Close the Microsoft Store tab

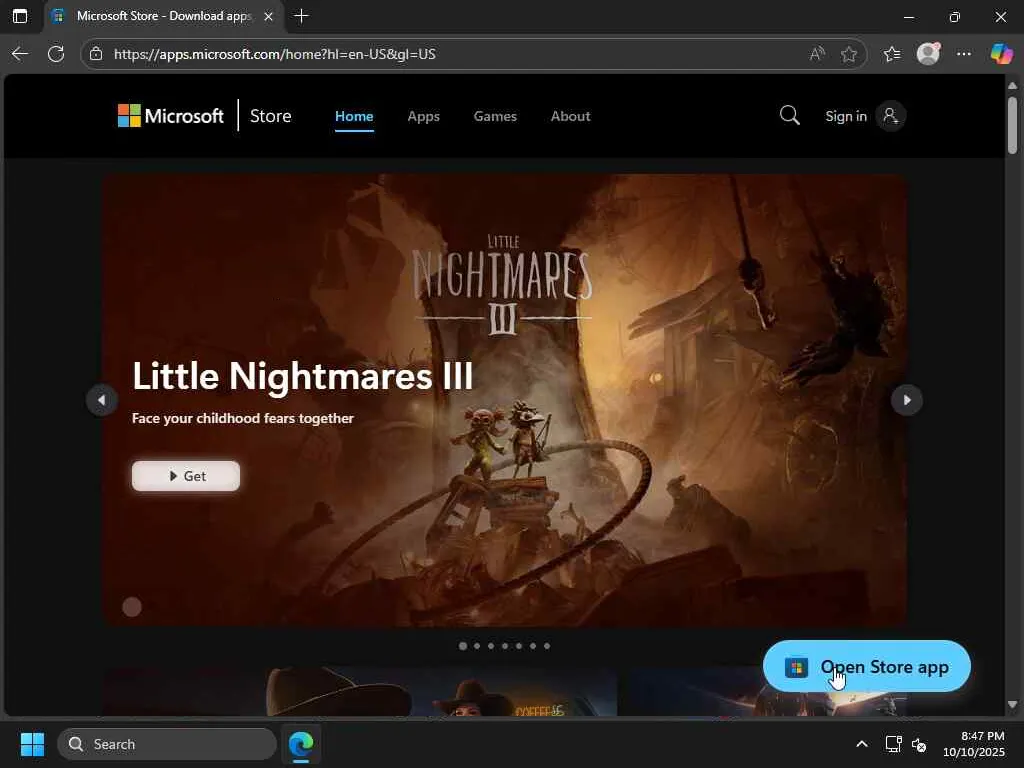coord(268,17)
